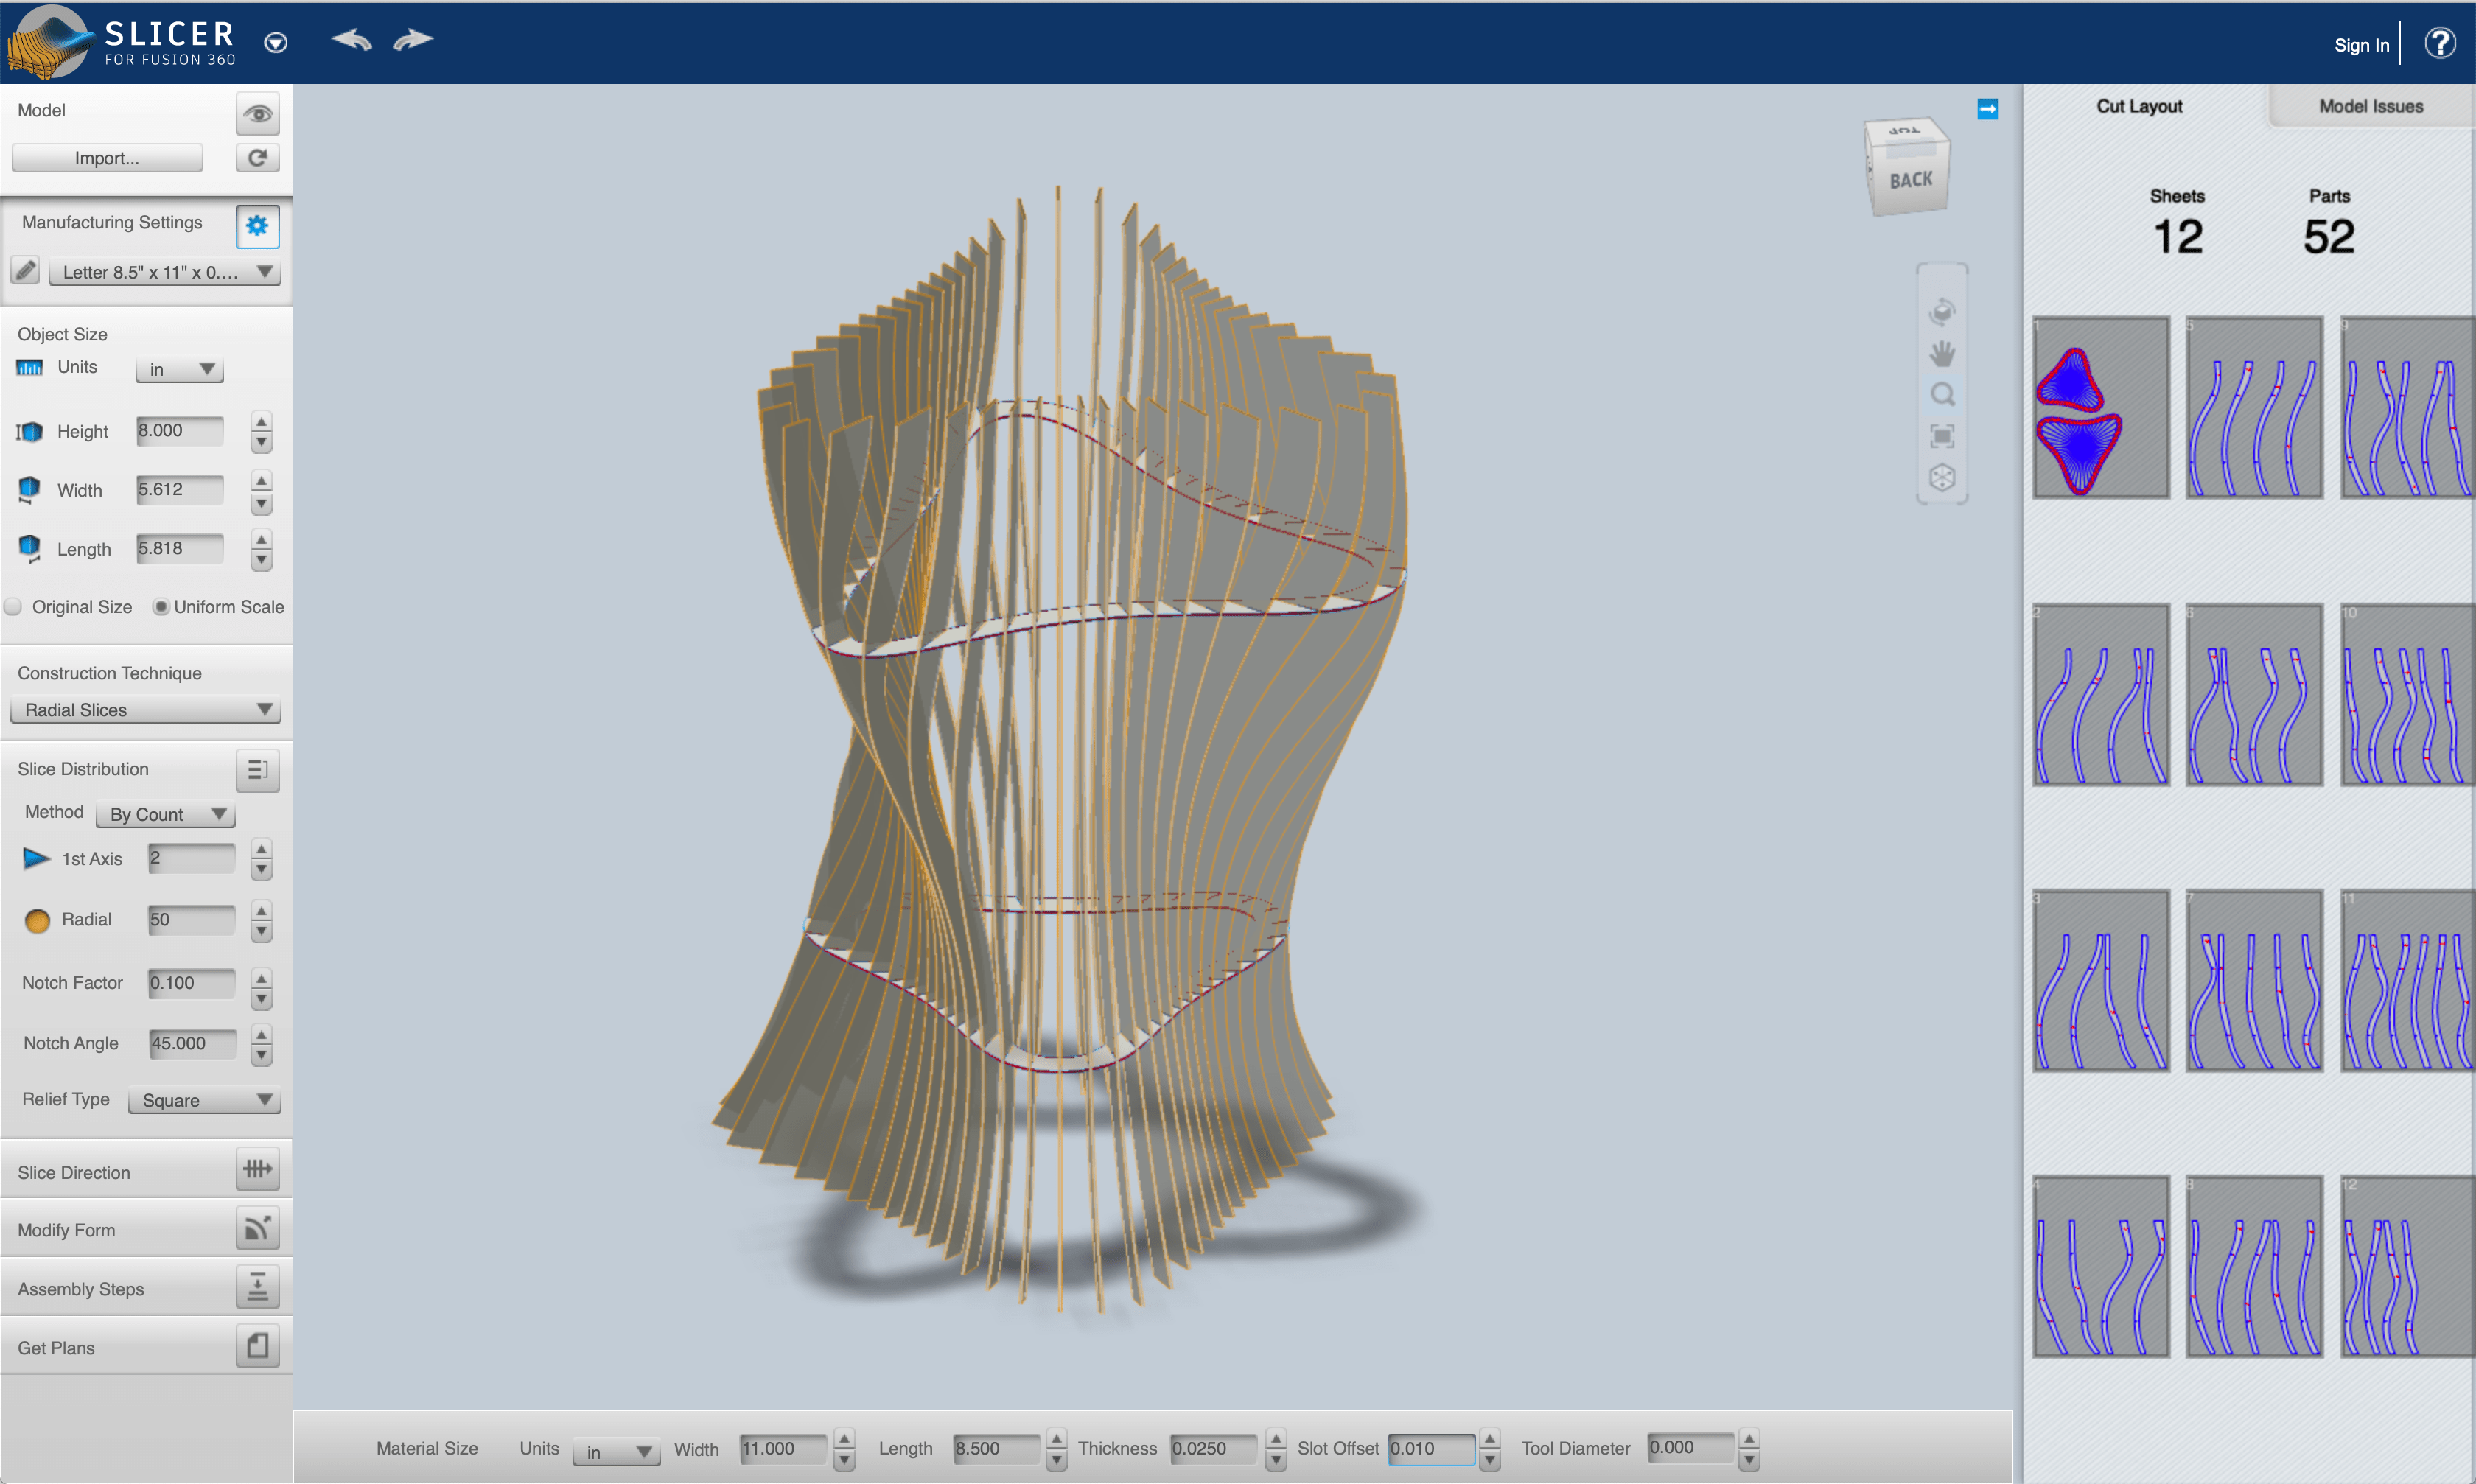
Task: Expand the slice Method By Count dropdown
Action: click(x=166, y=814)
